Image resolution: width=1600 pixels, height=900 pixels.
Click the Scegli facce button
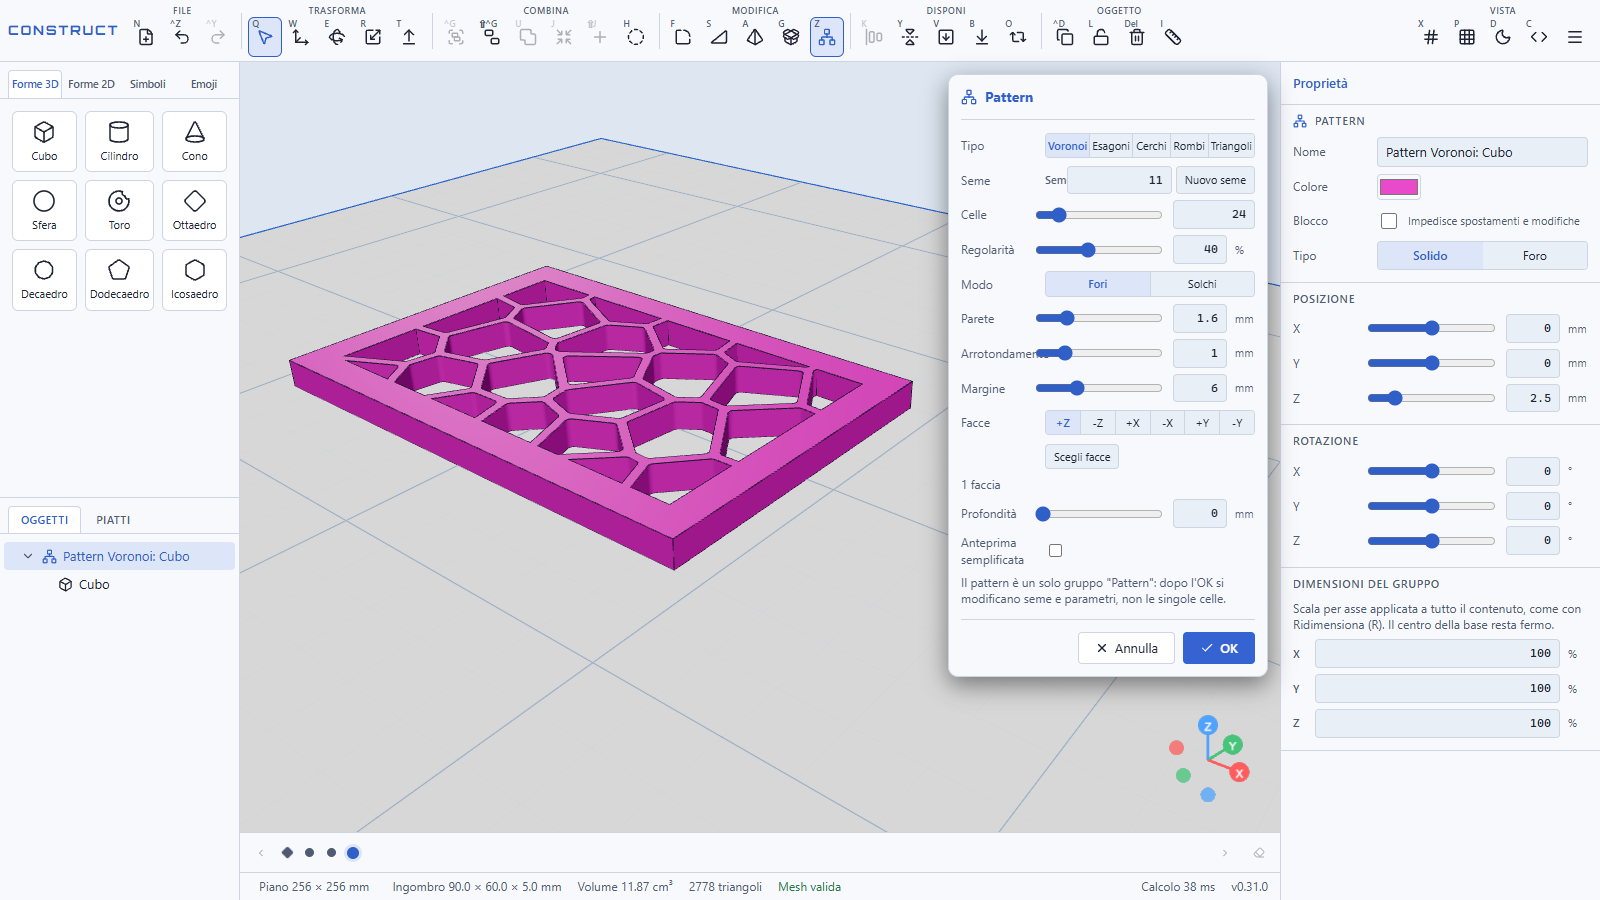coord(1082,457)
